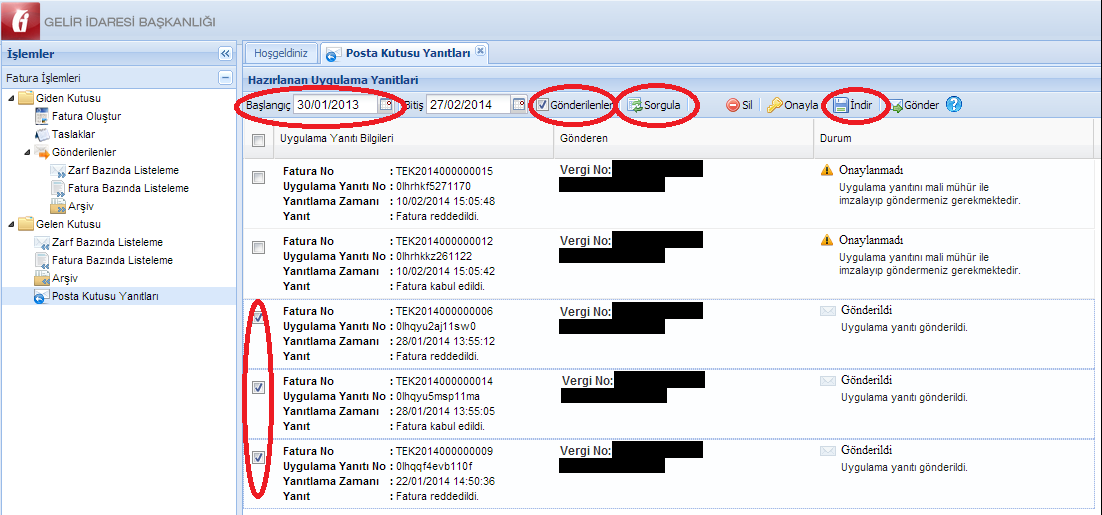Open the Bitiş date calendar picker
Viewport: 1102px width, 515px height.
tap(519, 105)
